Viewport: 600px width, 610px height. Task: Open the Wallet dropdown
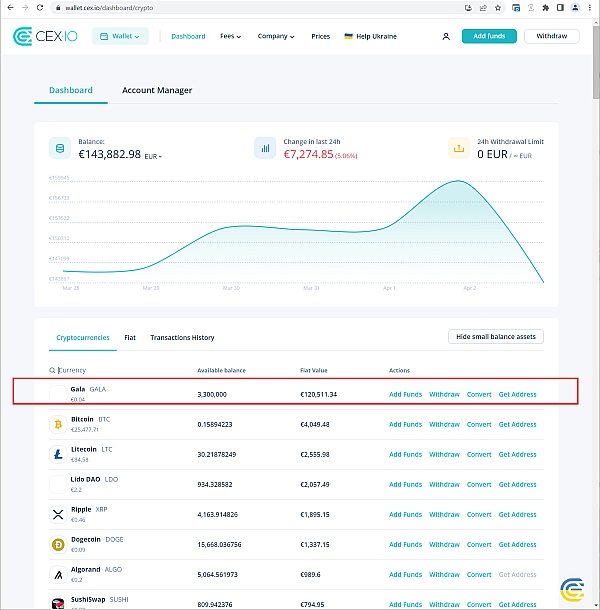(120, 36)
